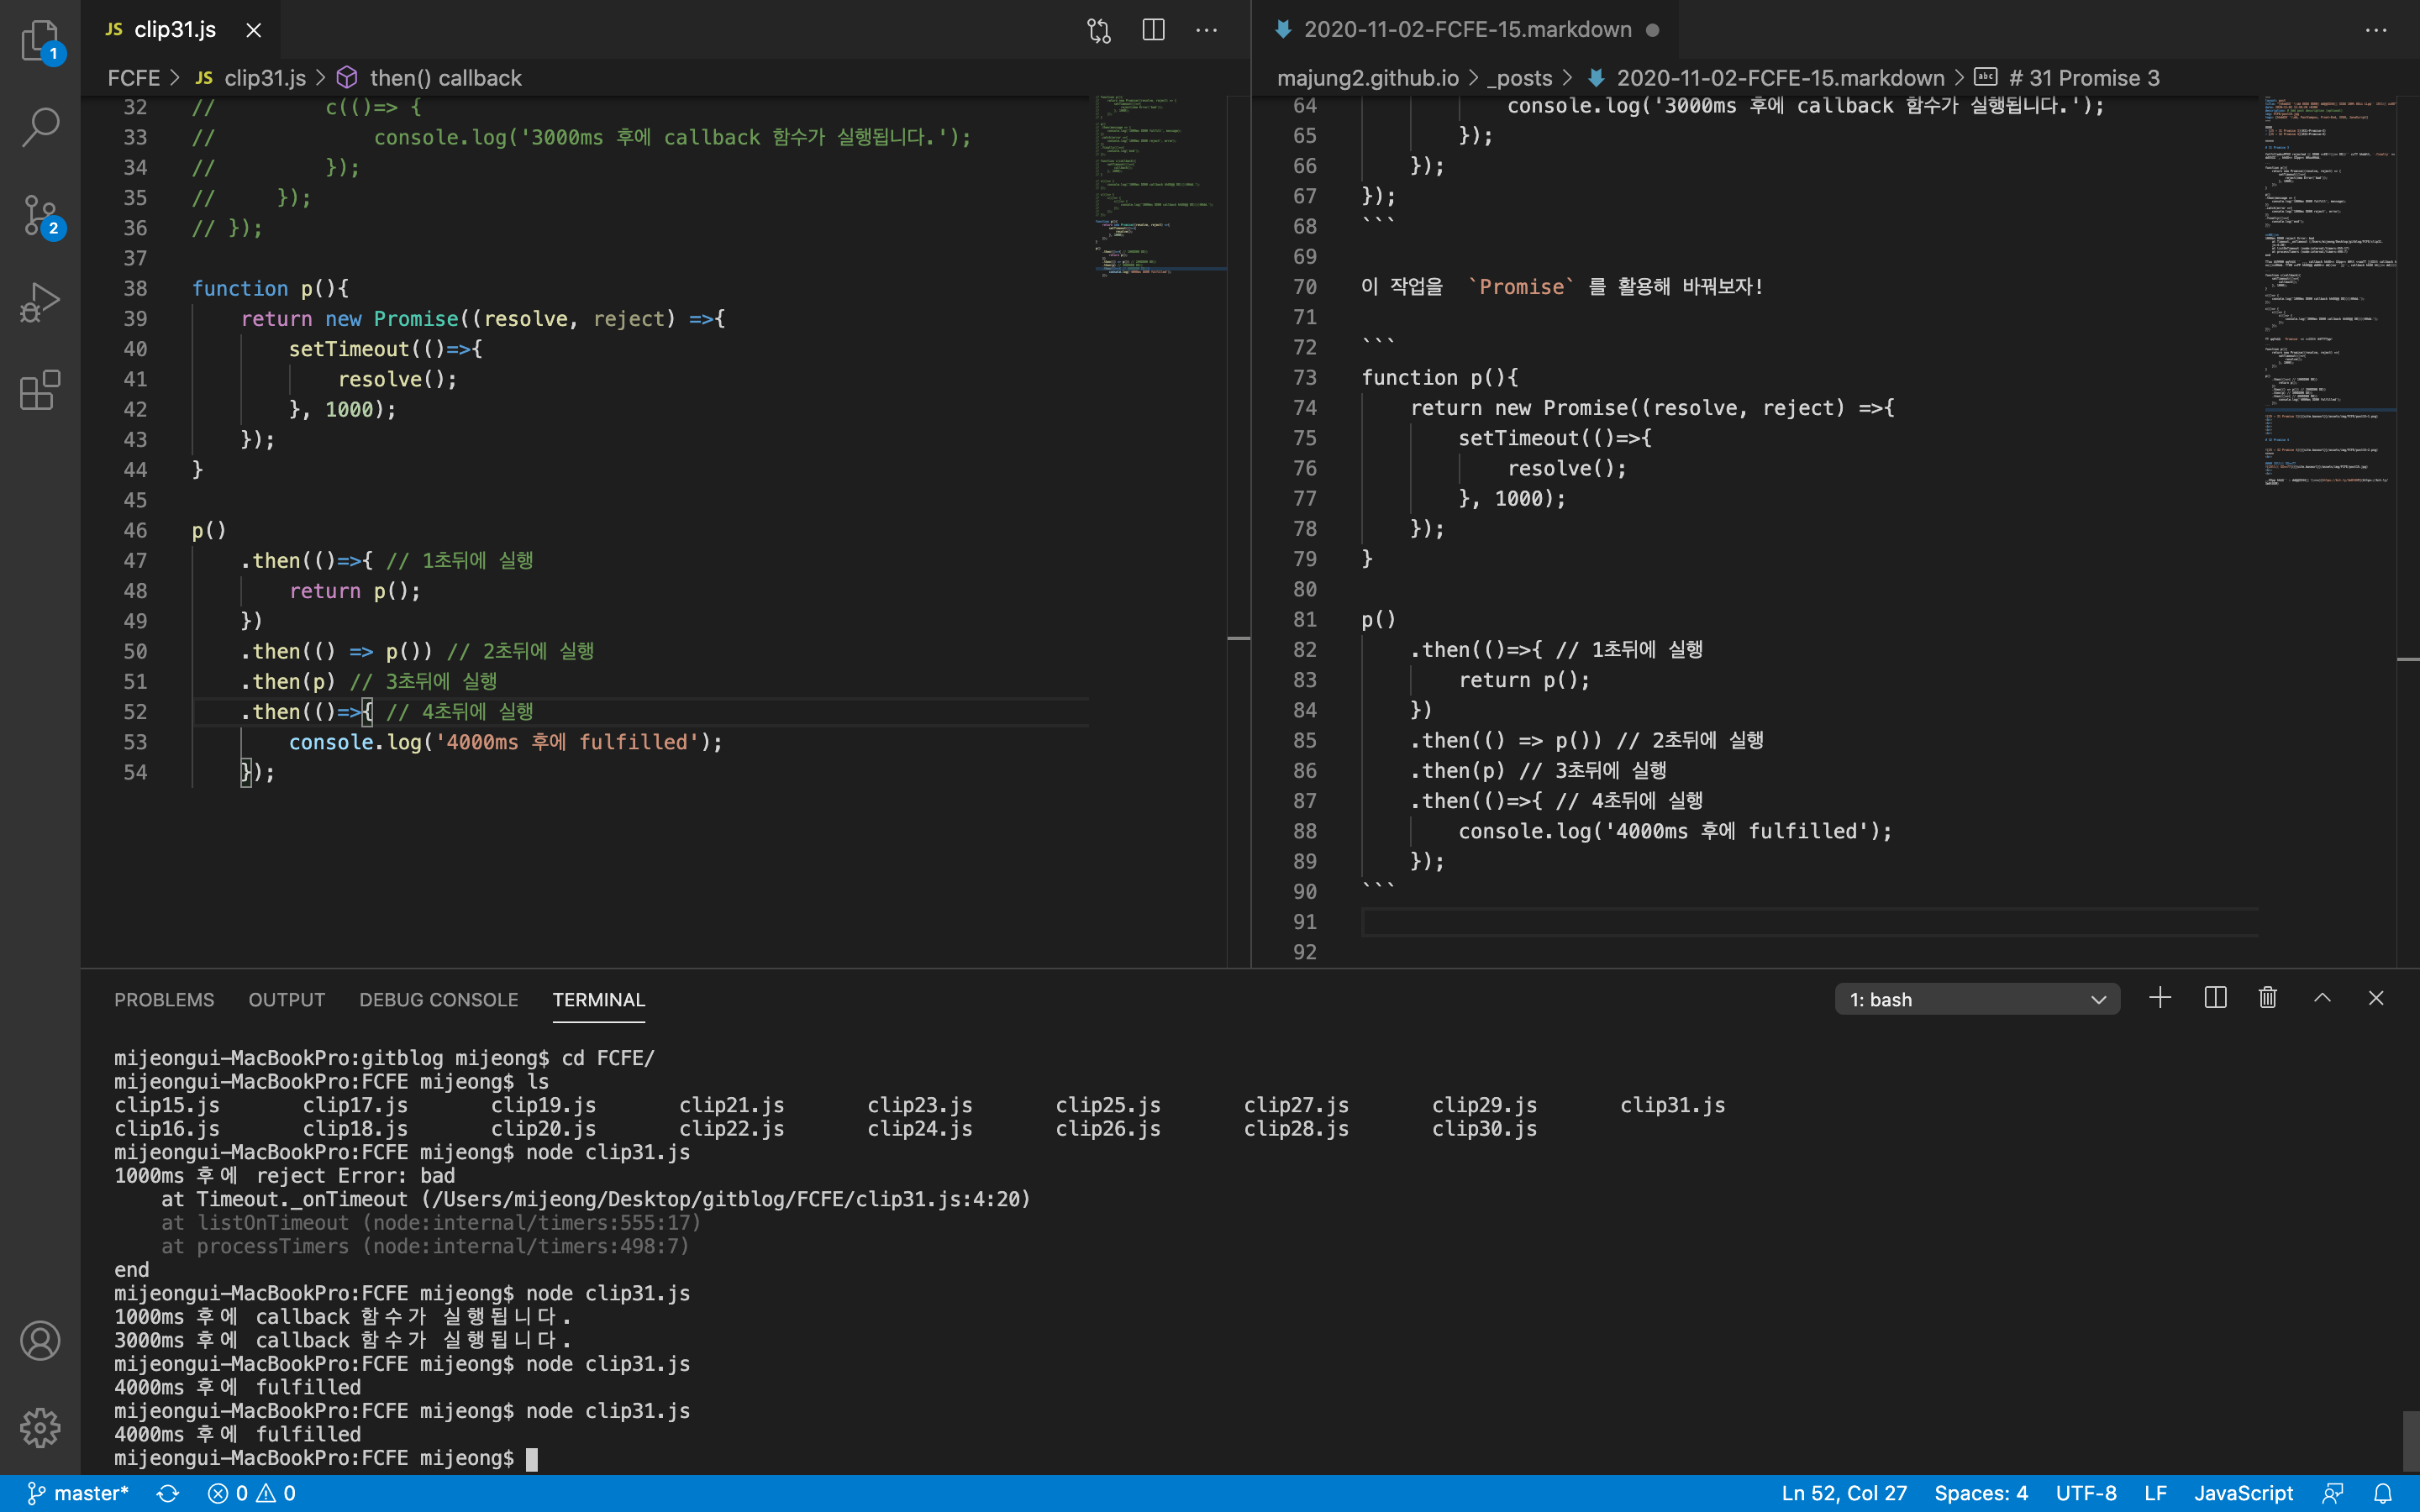
Task: Click the master* git branch indicator
Action: 78,1493
